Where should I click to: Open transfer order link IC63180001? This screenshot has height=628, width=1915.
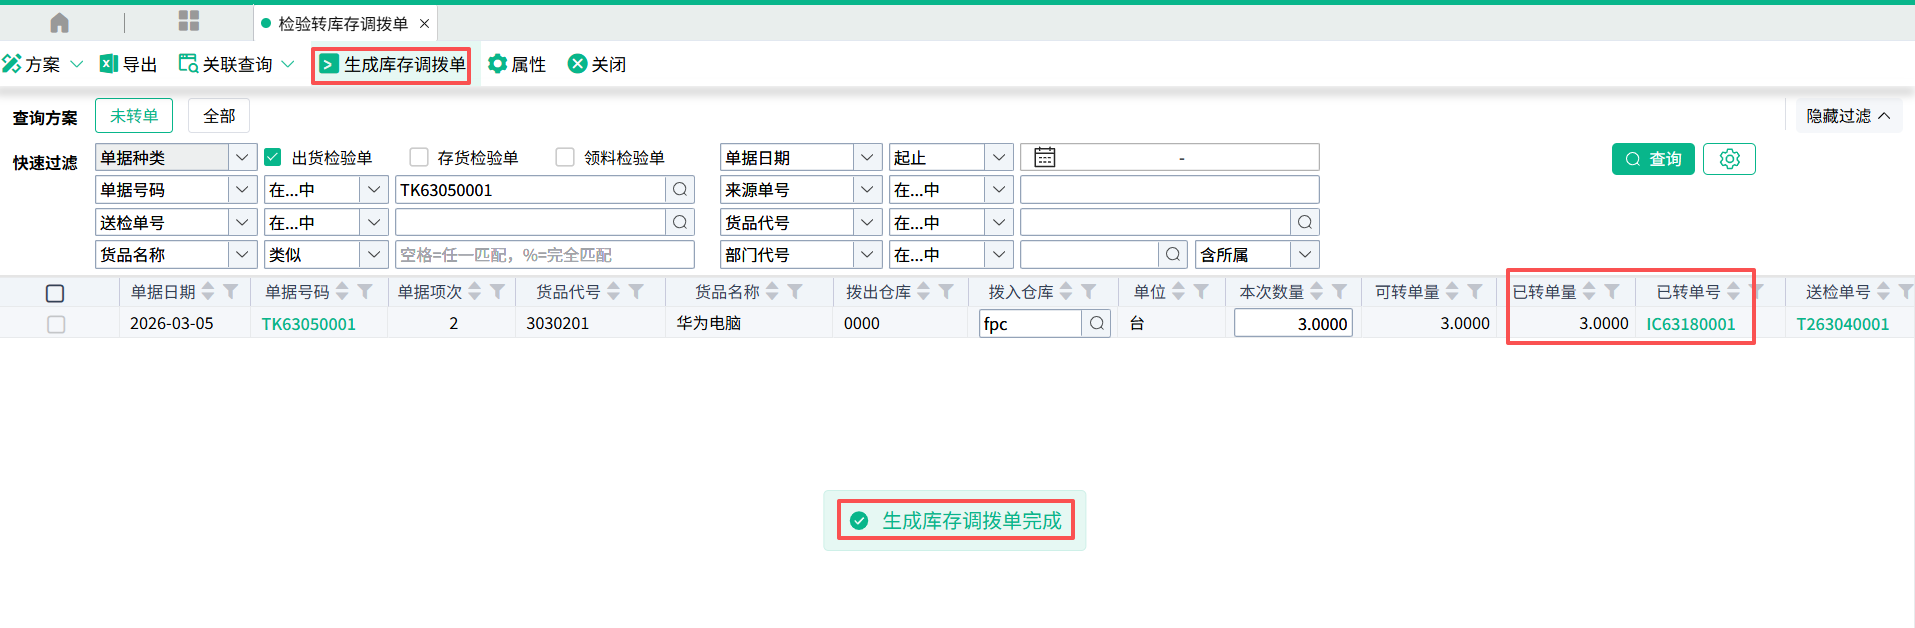click(x=1690, y=324)
